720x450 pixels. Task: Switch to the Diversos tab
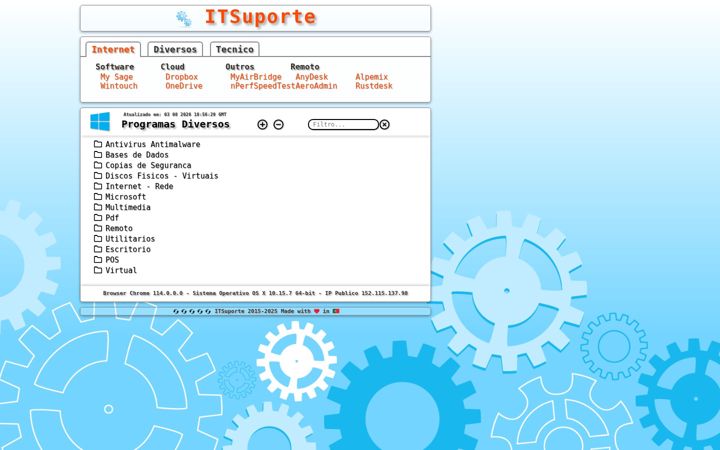(175, 49)
